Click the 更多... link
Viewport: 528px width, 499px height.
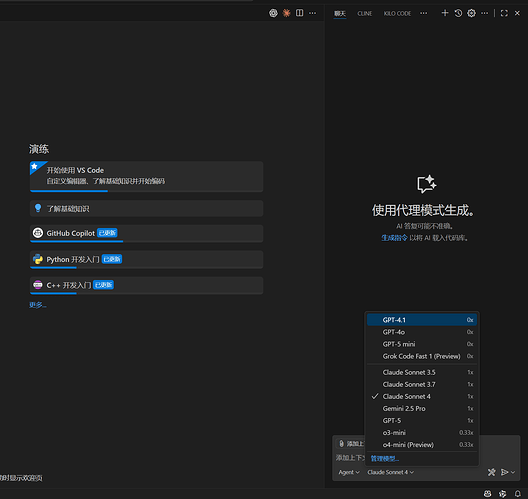[38, 305]
